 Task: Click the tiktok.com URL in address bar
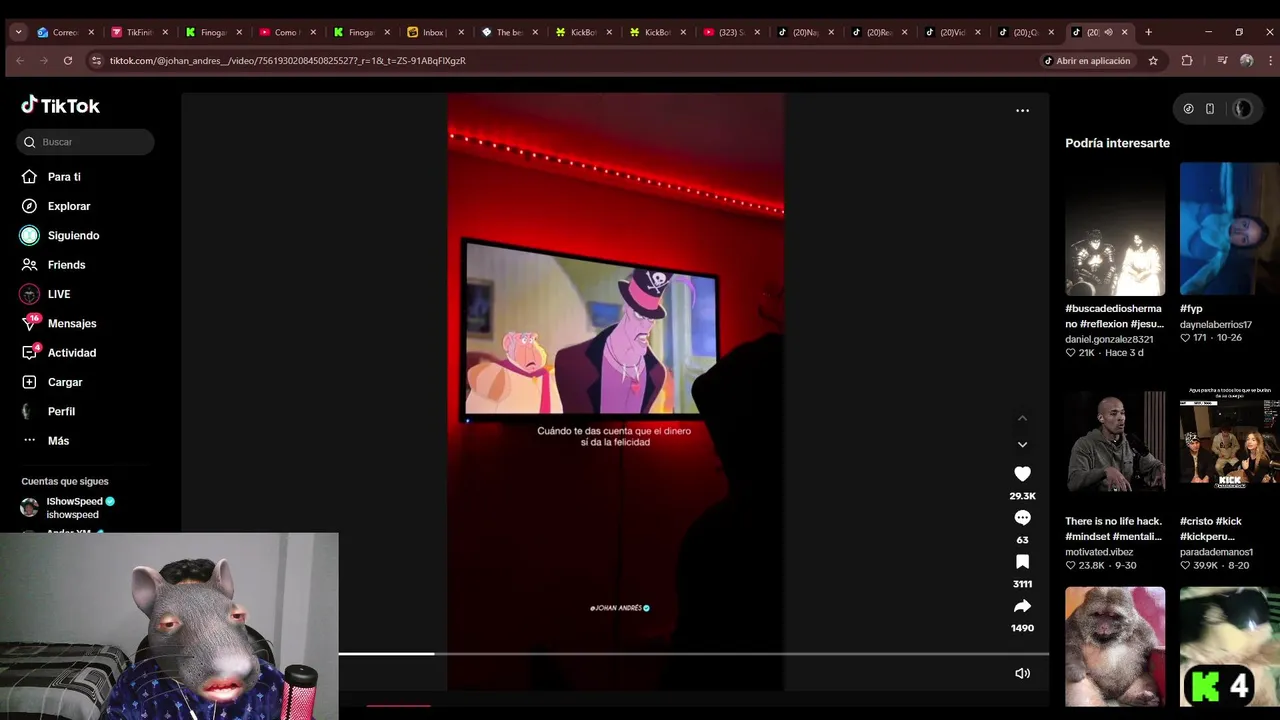(x=287, y=61)
